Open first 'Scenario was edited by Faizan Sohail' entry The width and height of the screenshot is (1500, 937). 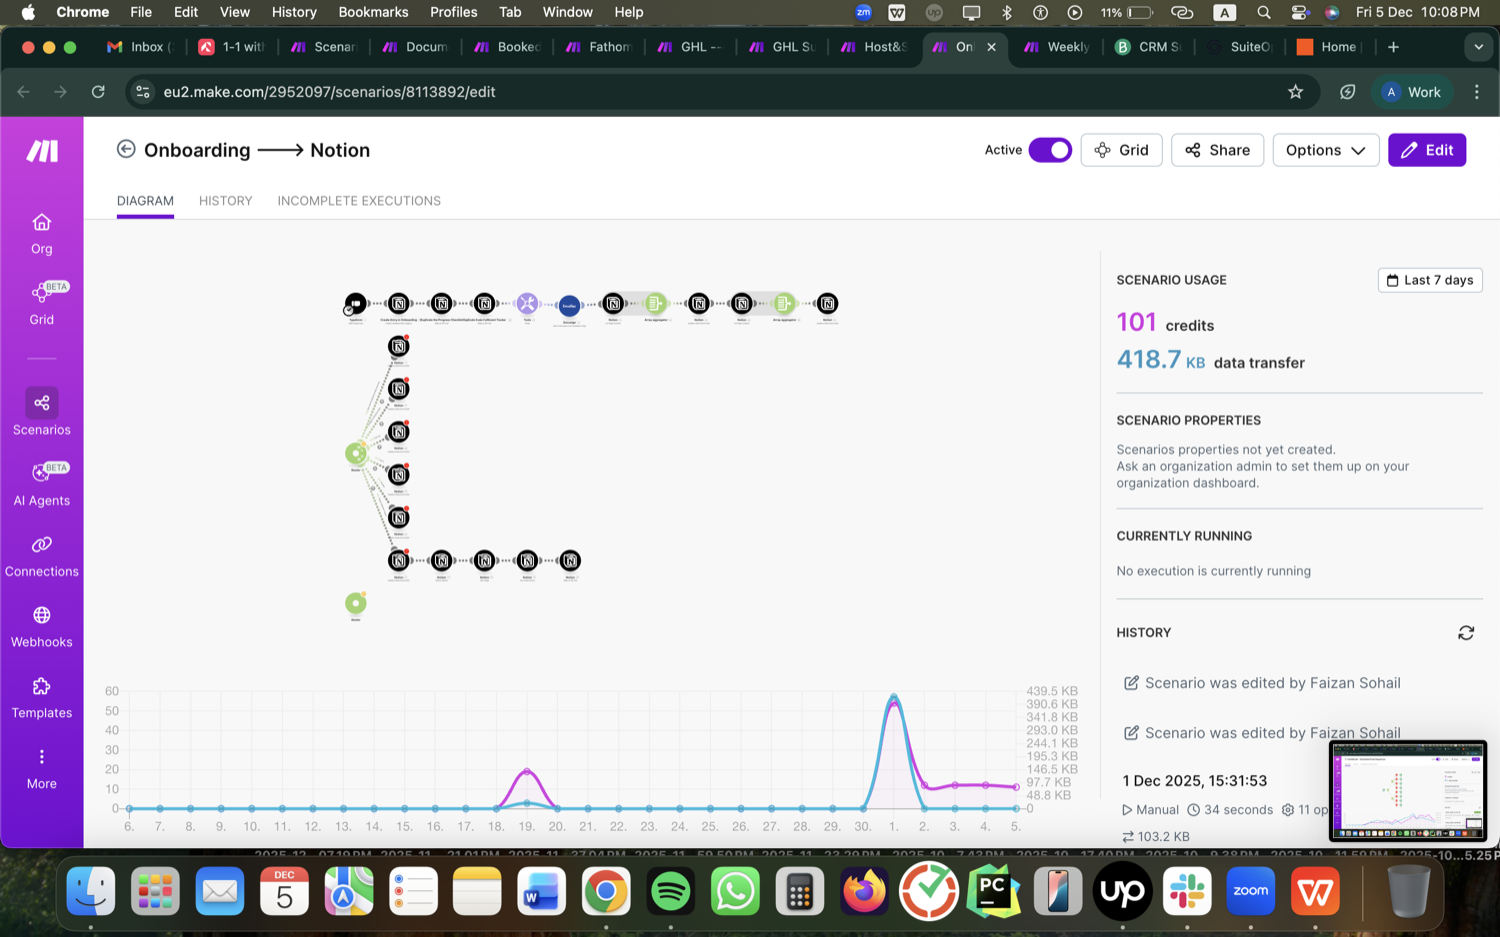pos(1262,683)
